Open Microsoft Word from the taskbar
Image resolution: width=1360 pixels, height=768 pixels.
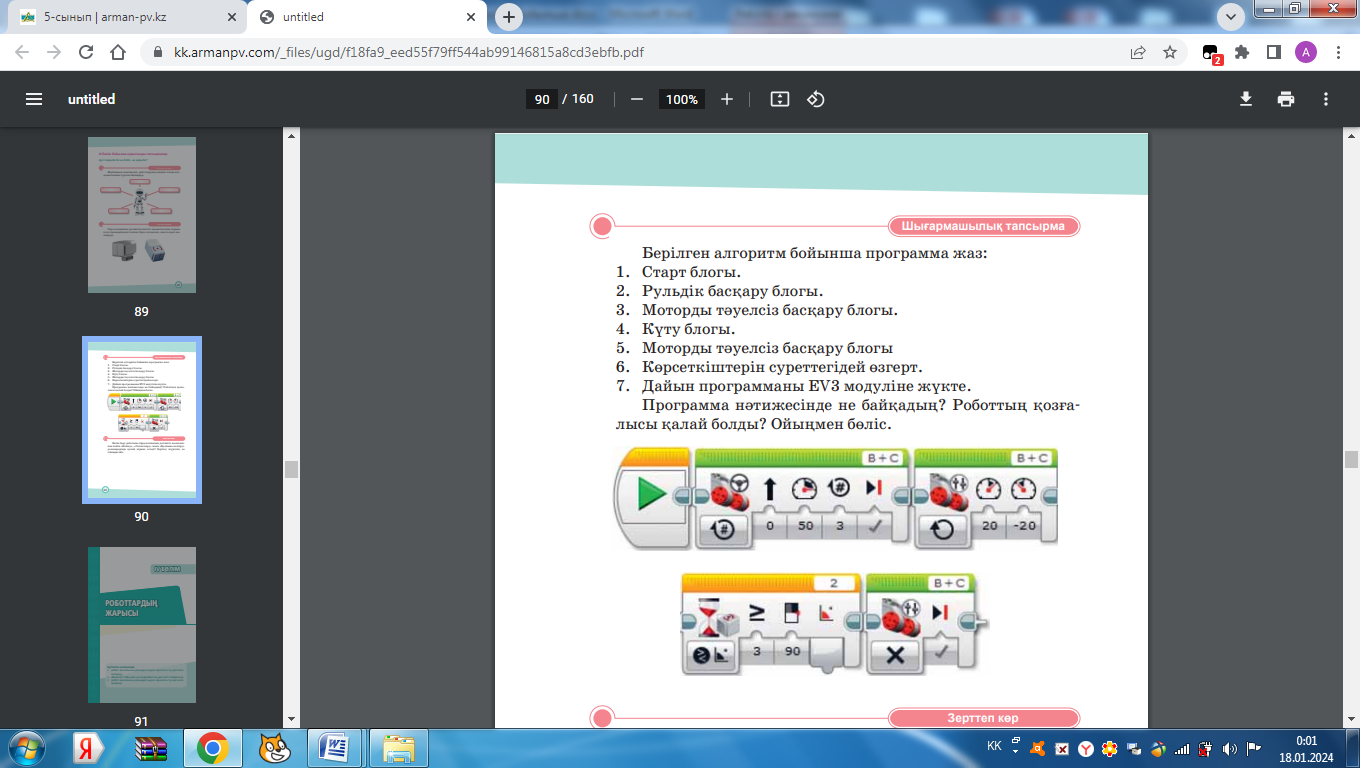tap(335, 748)
